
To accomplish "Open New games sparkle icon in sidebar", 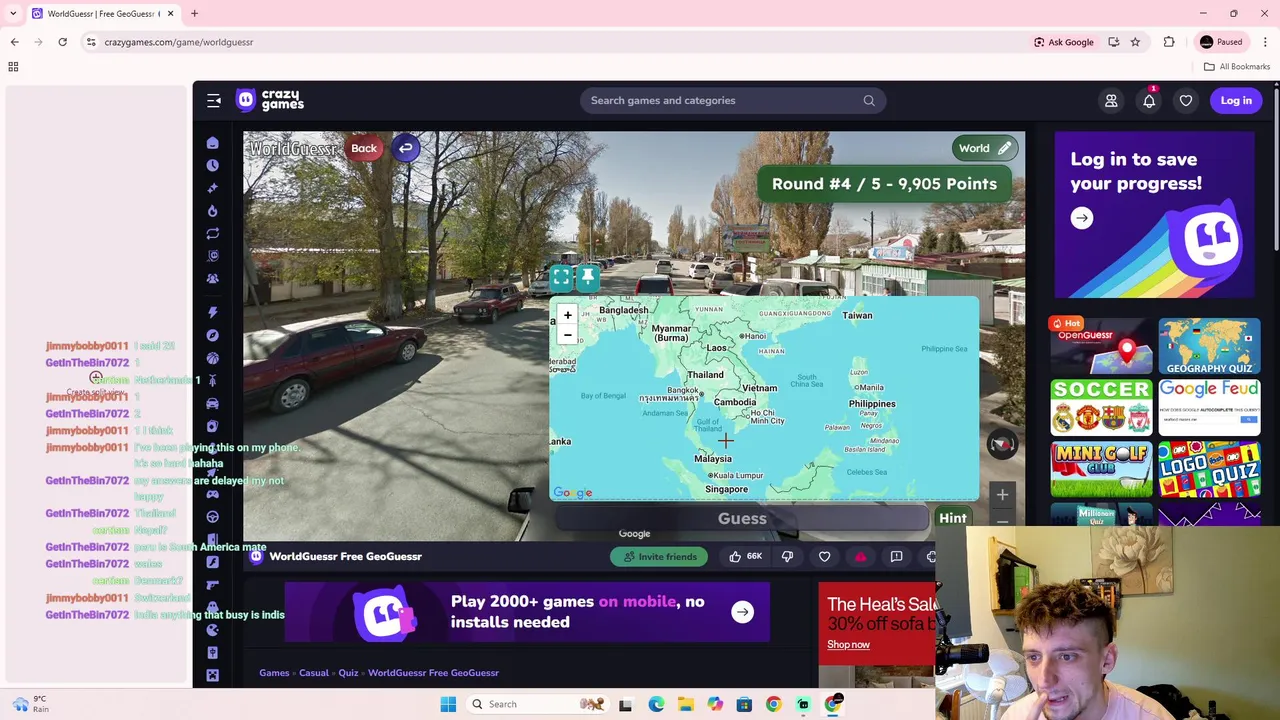I will pyautogui.click(x=212, y=188).
